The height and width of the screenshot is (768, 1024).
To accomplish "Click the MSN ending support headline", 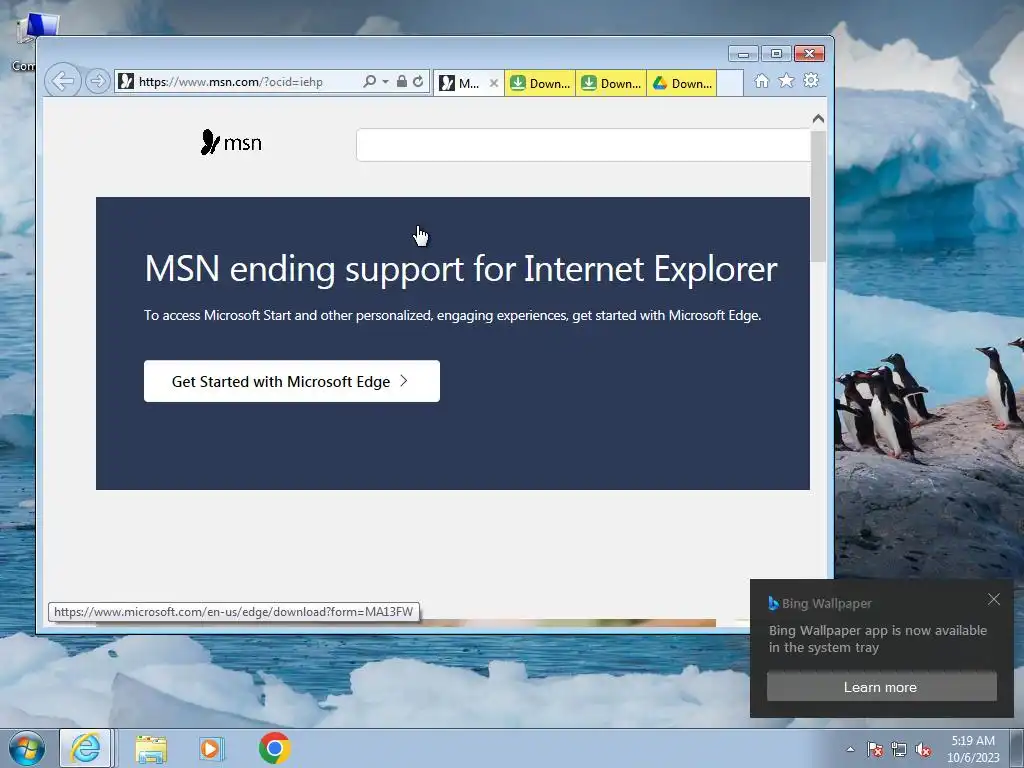I will coord(461,268).
